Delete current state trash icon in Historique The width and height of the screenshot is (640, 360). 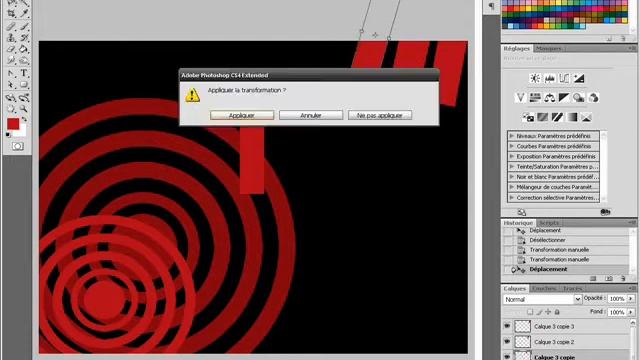623,278
